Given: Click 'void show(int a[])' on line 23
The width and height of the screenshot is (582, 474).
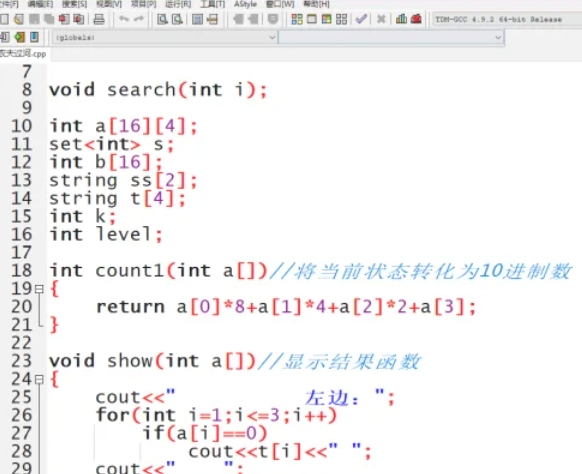Looking at the screenshot, I should point(153,361).
